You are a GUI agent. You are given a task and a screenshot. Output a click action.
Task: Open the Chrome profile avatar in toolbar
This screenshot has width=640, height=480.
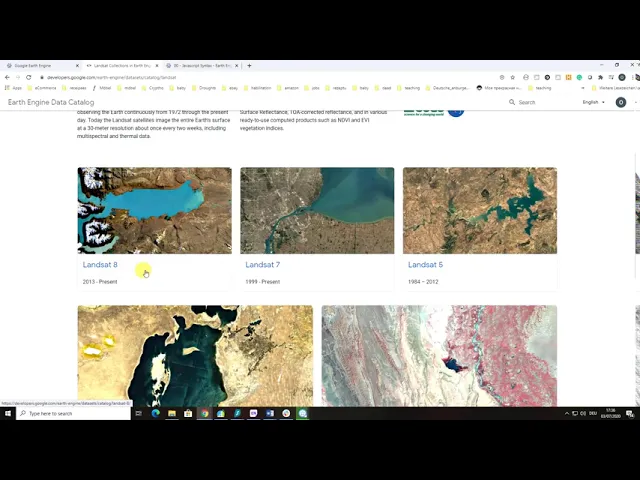(622, 77)
